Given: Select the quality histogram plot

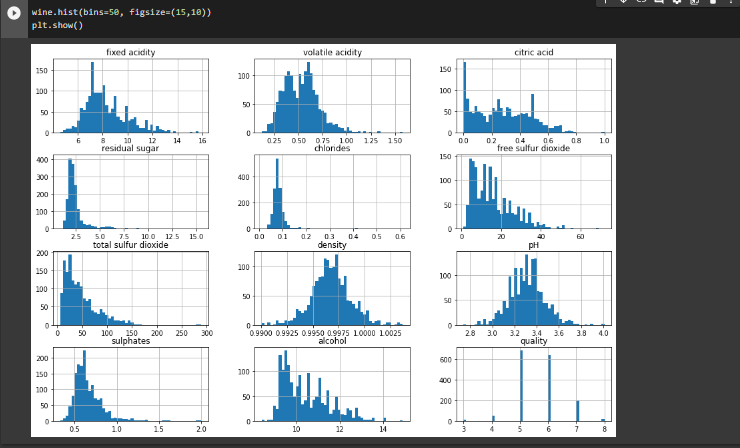Looking at the screenshot, I should (534, 385).
